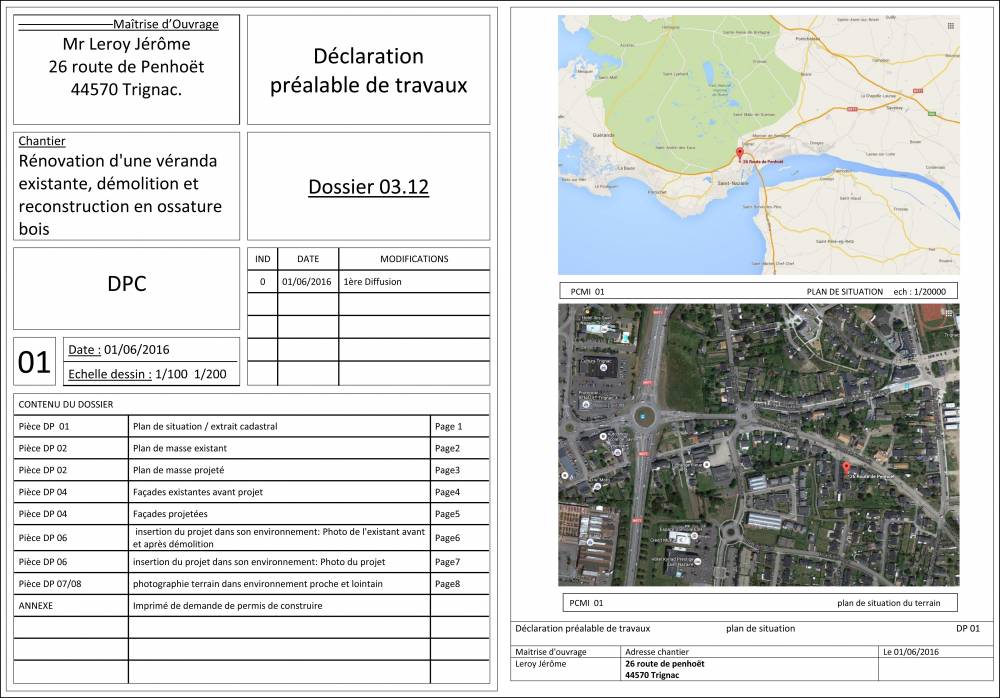Select 'Page5' cell
This screenshot has height=698, width=1000.
click(x=447, y=514)
